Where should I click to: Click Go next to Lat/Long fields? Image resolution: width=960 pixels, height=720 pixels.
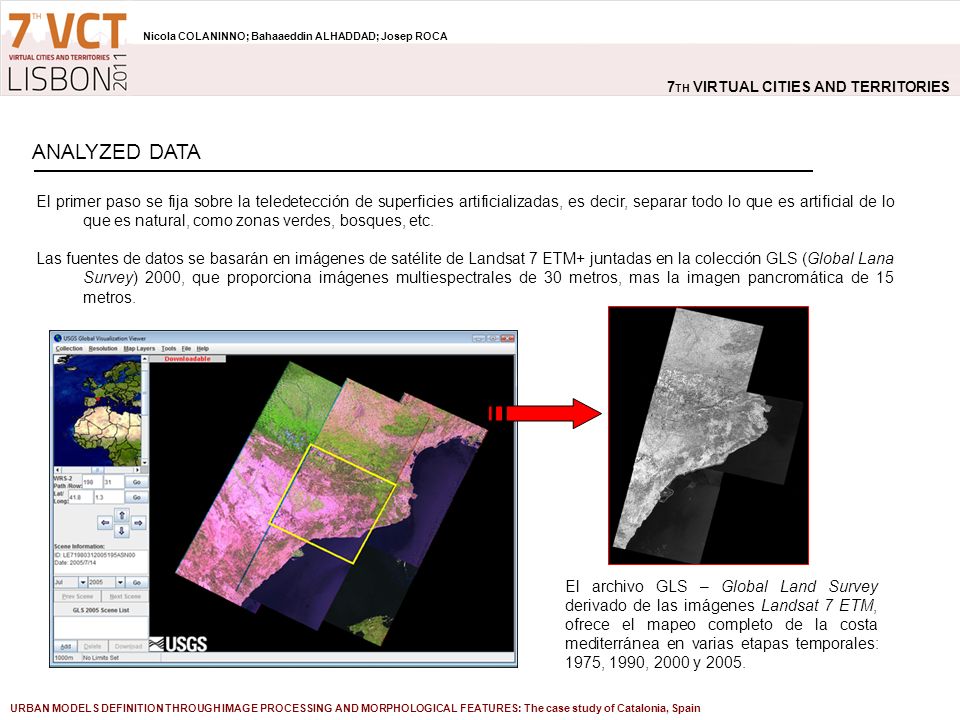click(x=137, y=497)
